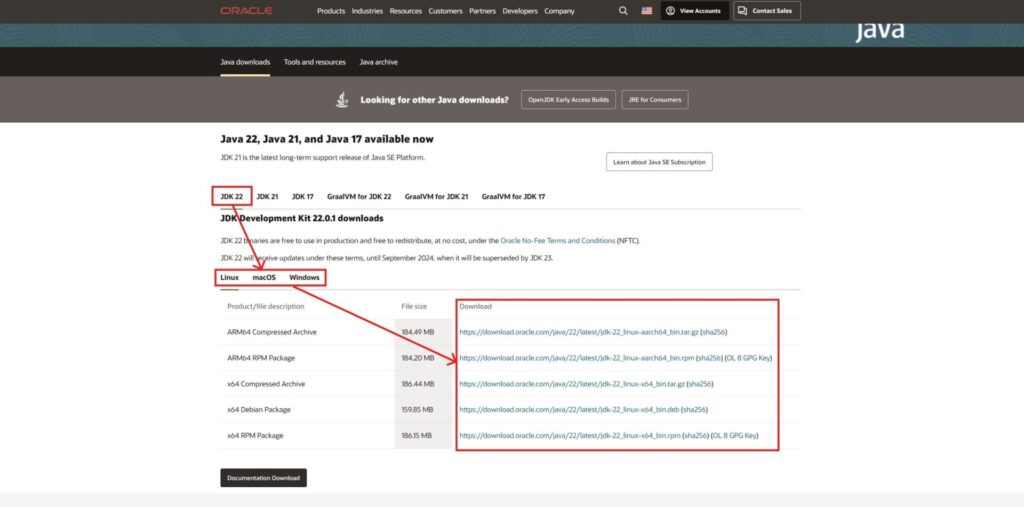The width and height of the screenshot is (1024, 507).
Task: Select the JDK 21 tab
Action: click(x=267, y=197)
